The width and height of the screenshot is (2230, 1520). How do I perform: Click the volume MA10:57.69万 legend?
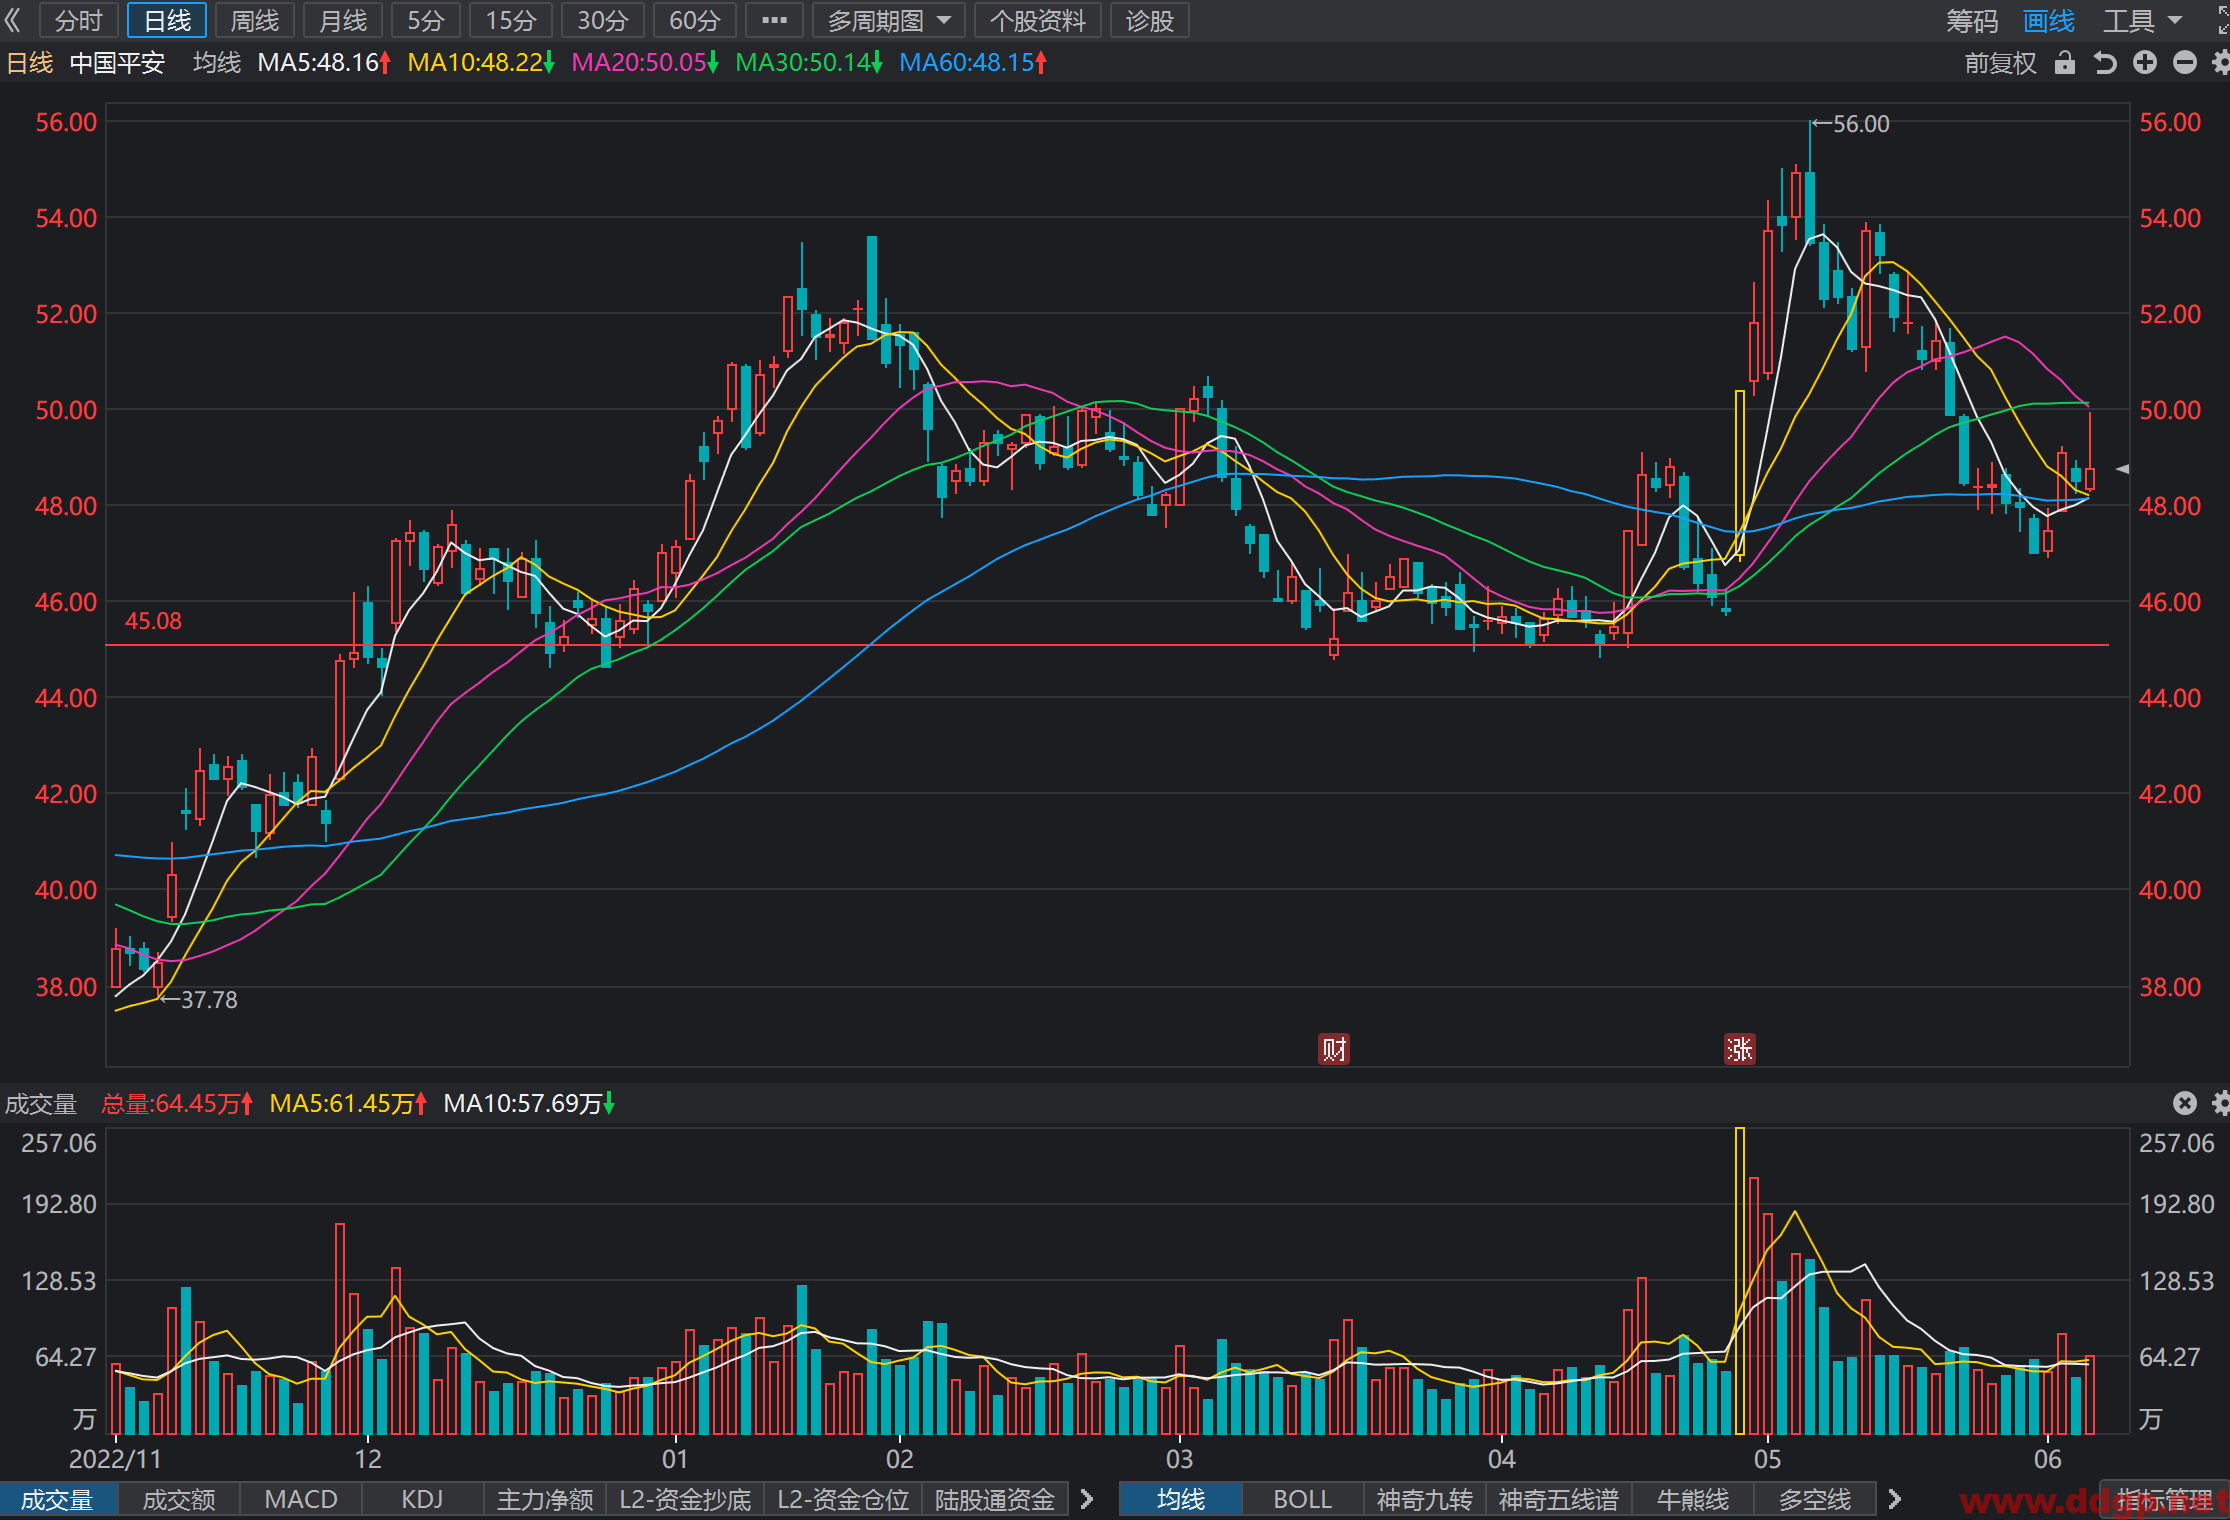(x=529, y=1103)
